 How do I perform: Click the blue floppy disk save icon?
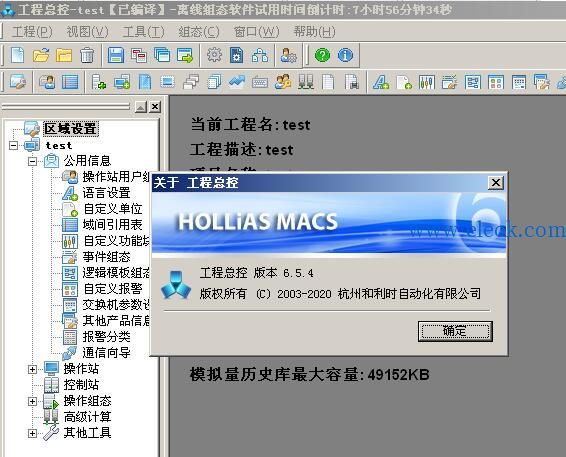point(116,55)
